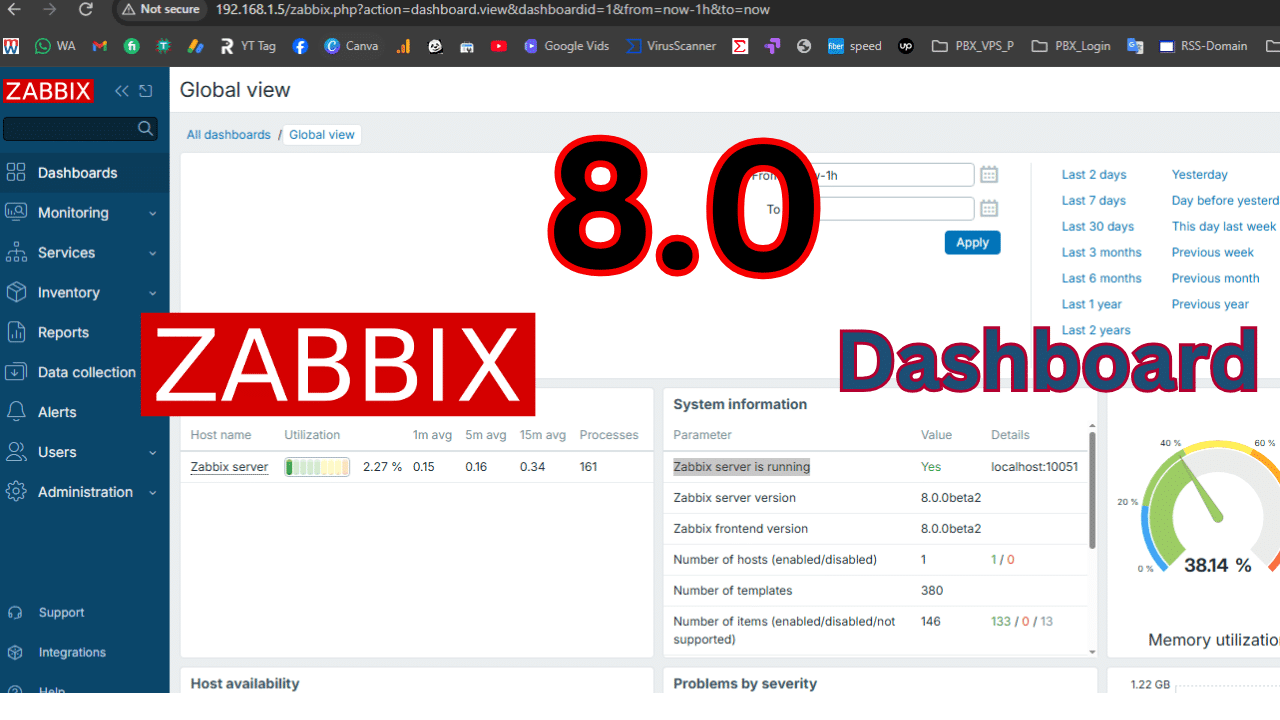
Task: Open the All dashboards breadcrumb link
Action: tap(229, 135)
